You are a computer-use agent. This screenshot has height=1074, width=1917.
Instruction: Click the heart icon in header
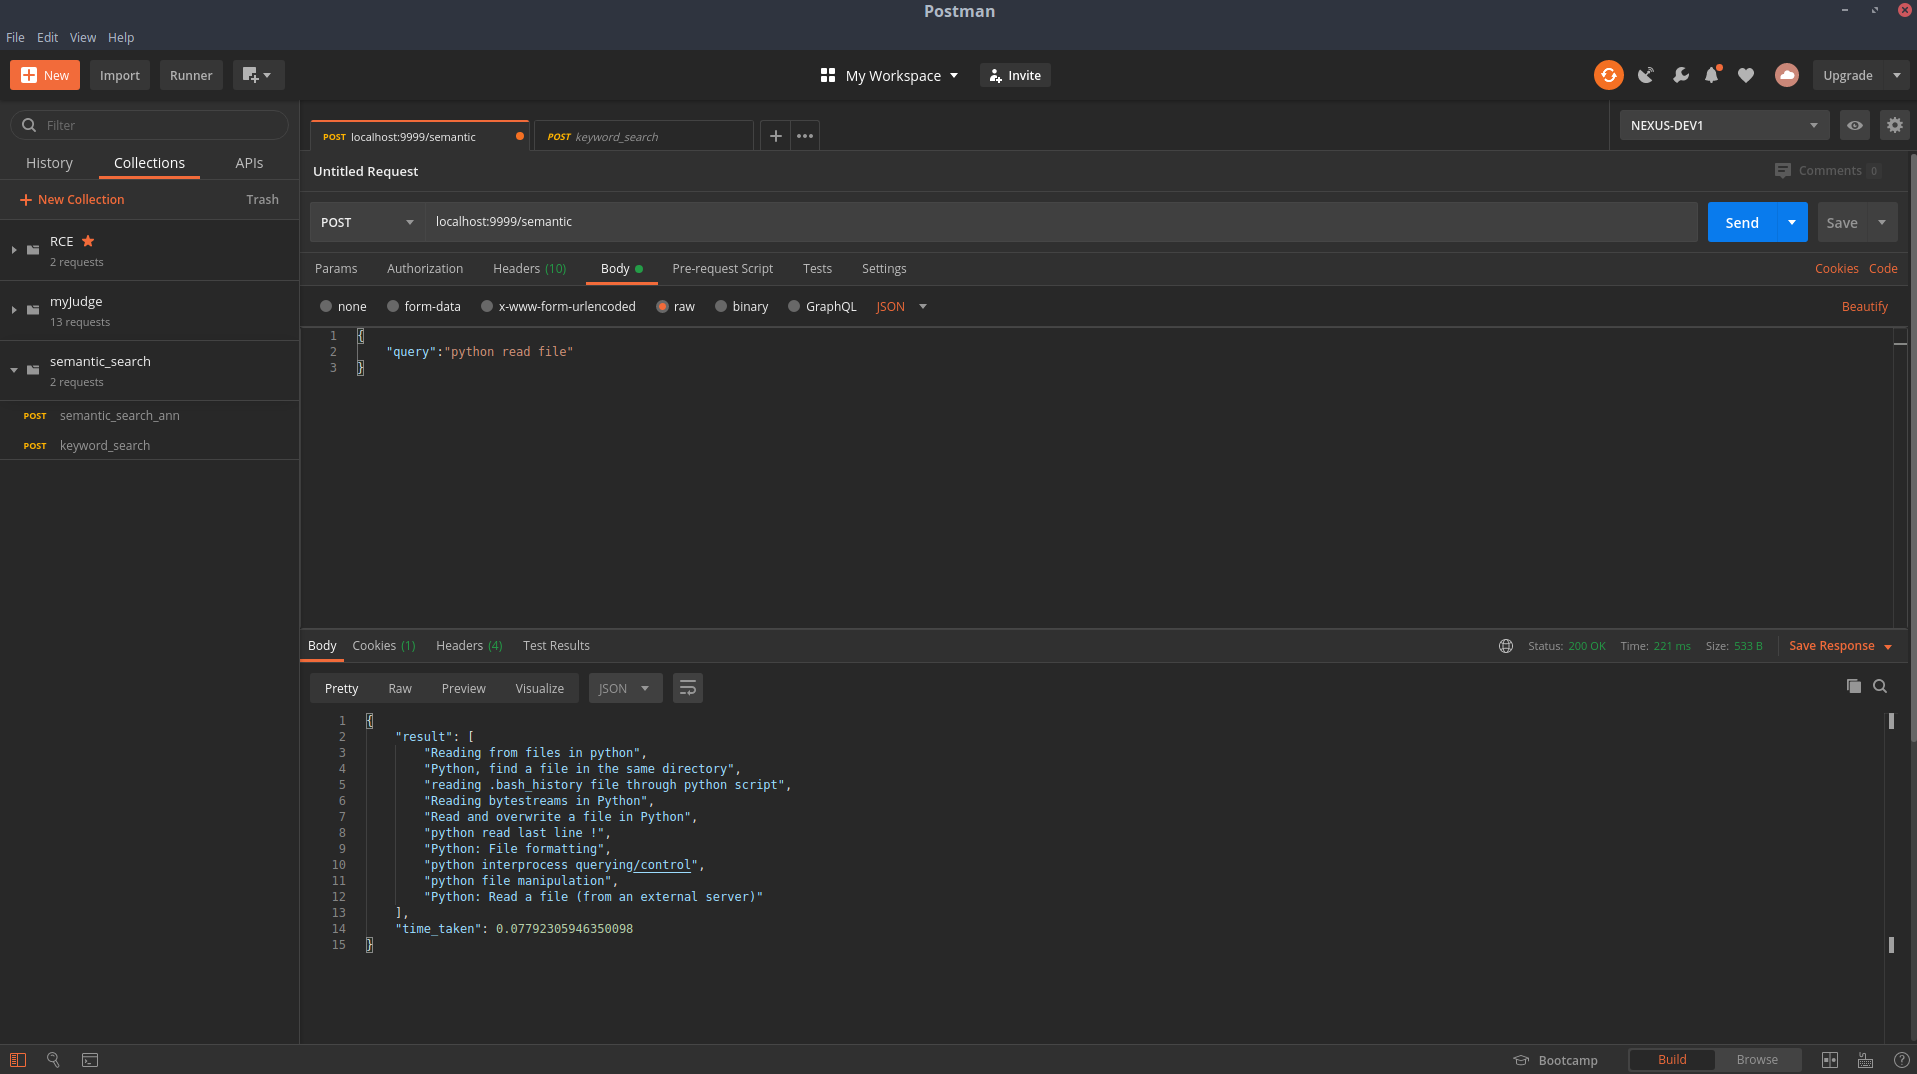[x=1746, y=75]
